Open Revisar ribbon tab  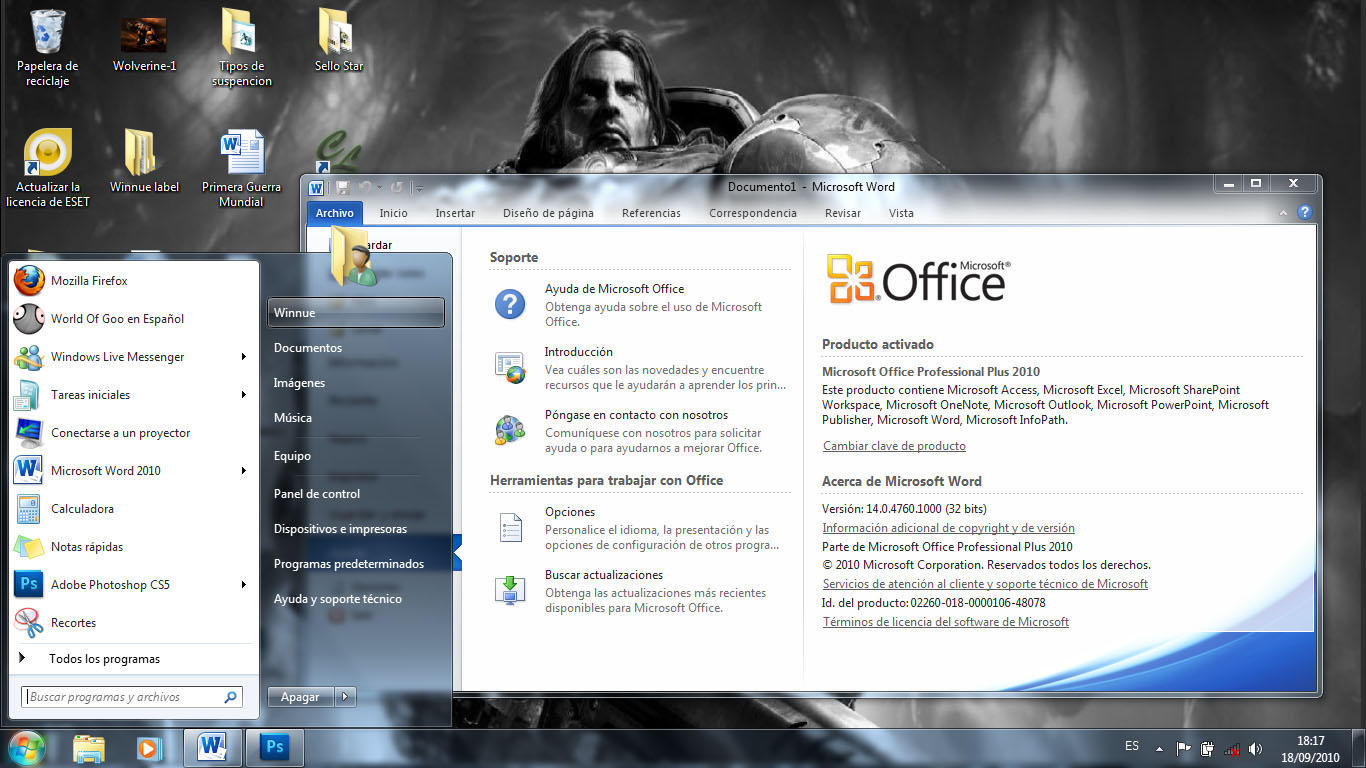[843, 213]
